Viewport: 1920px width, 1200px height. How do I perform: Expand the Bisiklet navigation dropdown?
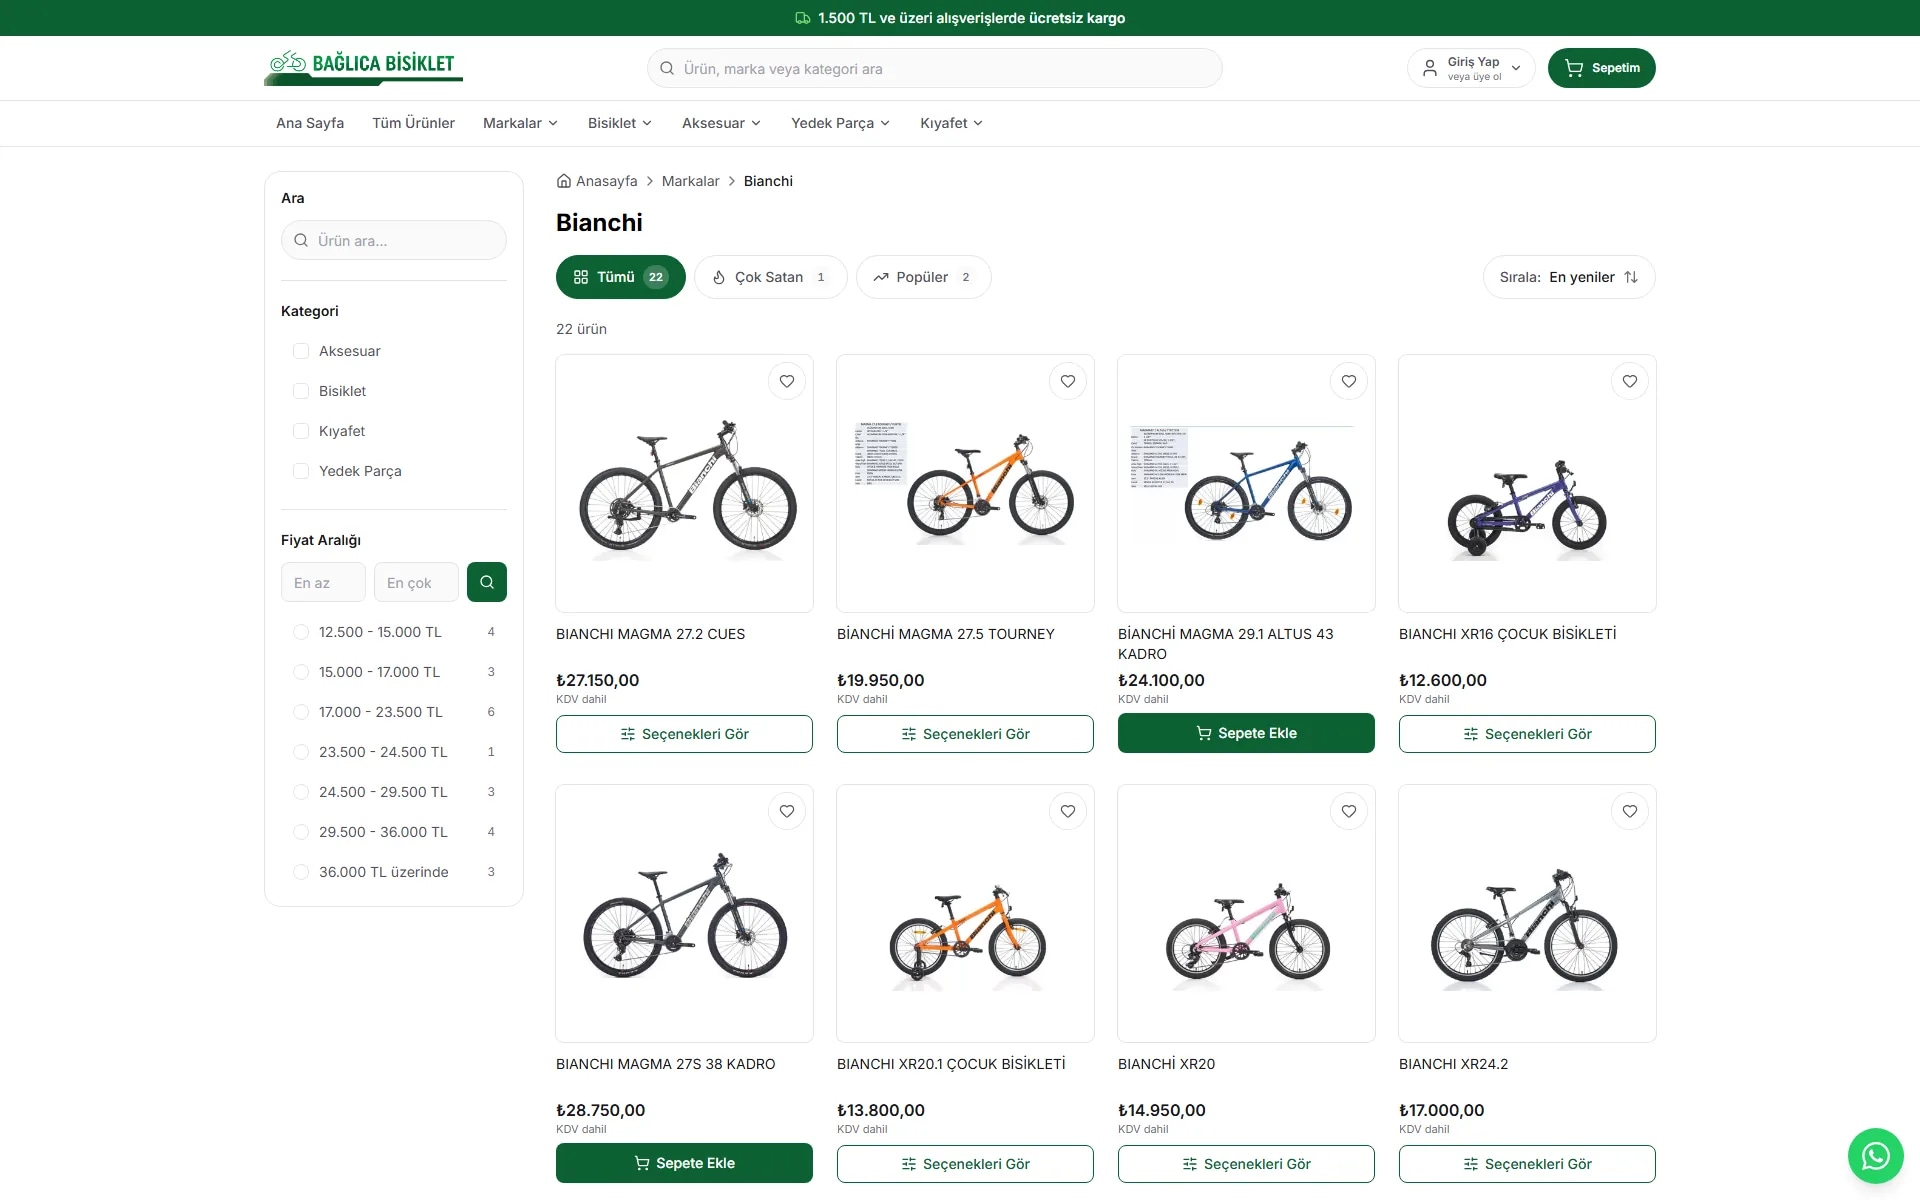(x=620, y=123)
